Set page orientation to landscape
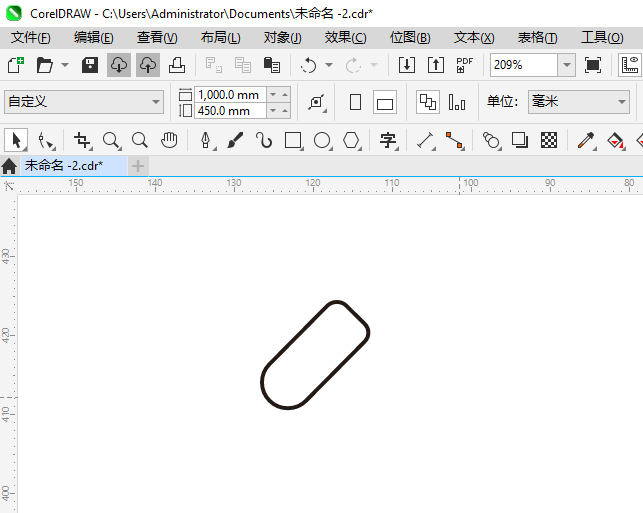Screen dimensions: 643x513 [x=385, y=102]
